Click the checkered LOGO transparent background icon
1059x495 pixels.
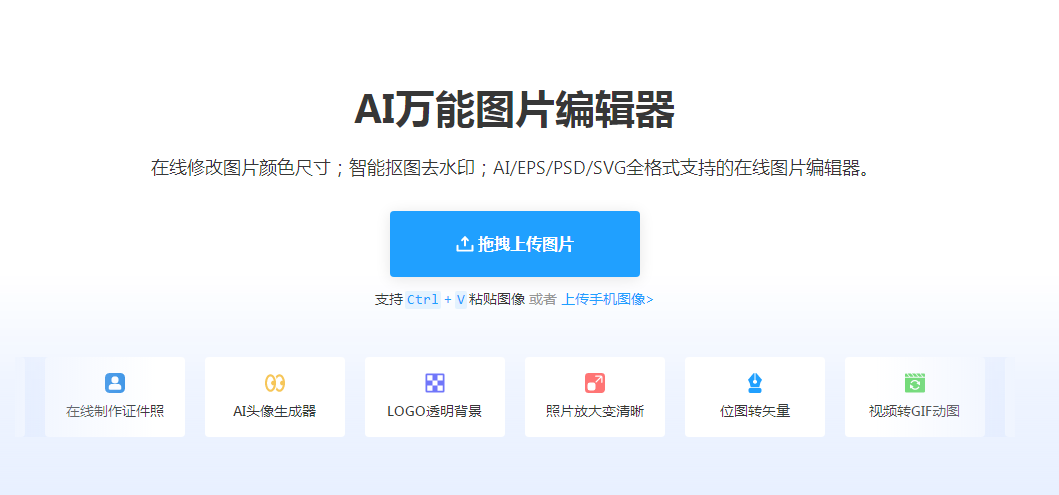point(435,382)
